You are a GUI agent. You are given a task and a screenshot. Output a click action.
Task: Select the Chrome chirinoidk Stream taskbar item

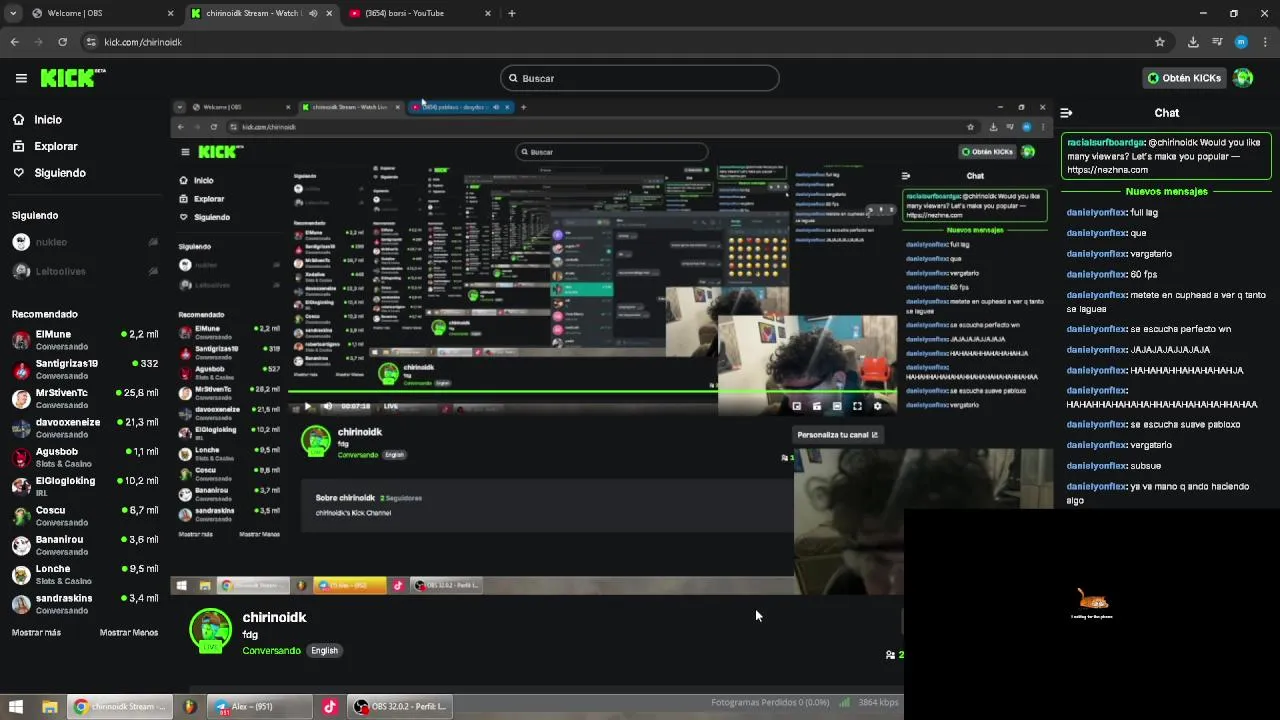(x=120, y=706)
